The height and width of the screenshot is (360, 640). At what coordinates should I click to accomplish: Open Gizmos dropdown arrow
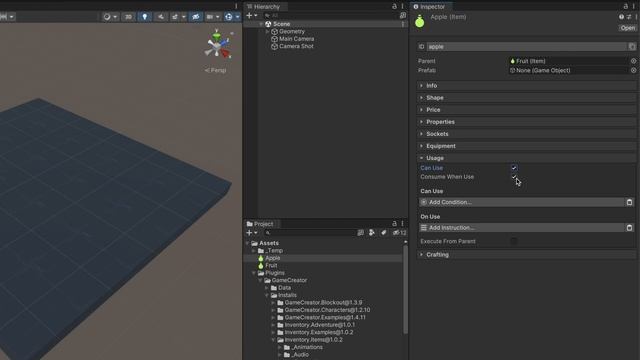click(x=238, y=17)
